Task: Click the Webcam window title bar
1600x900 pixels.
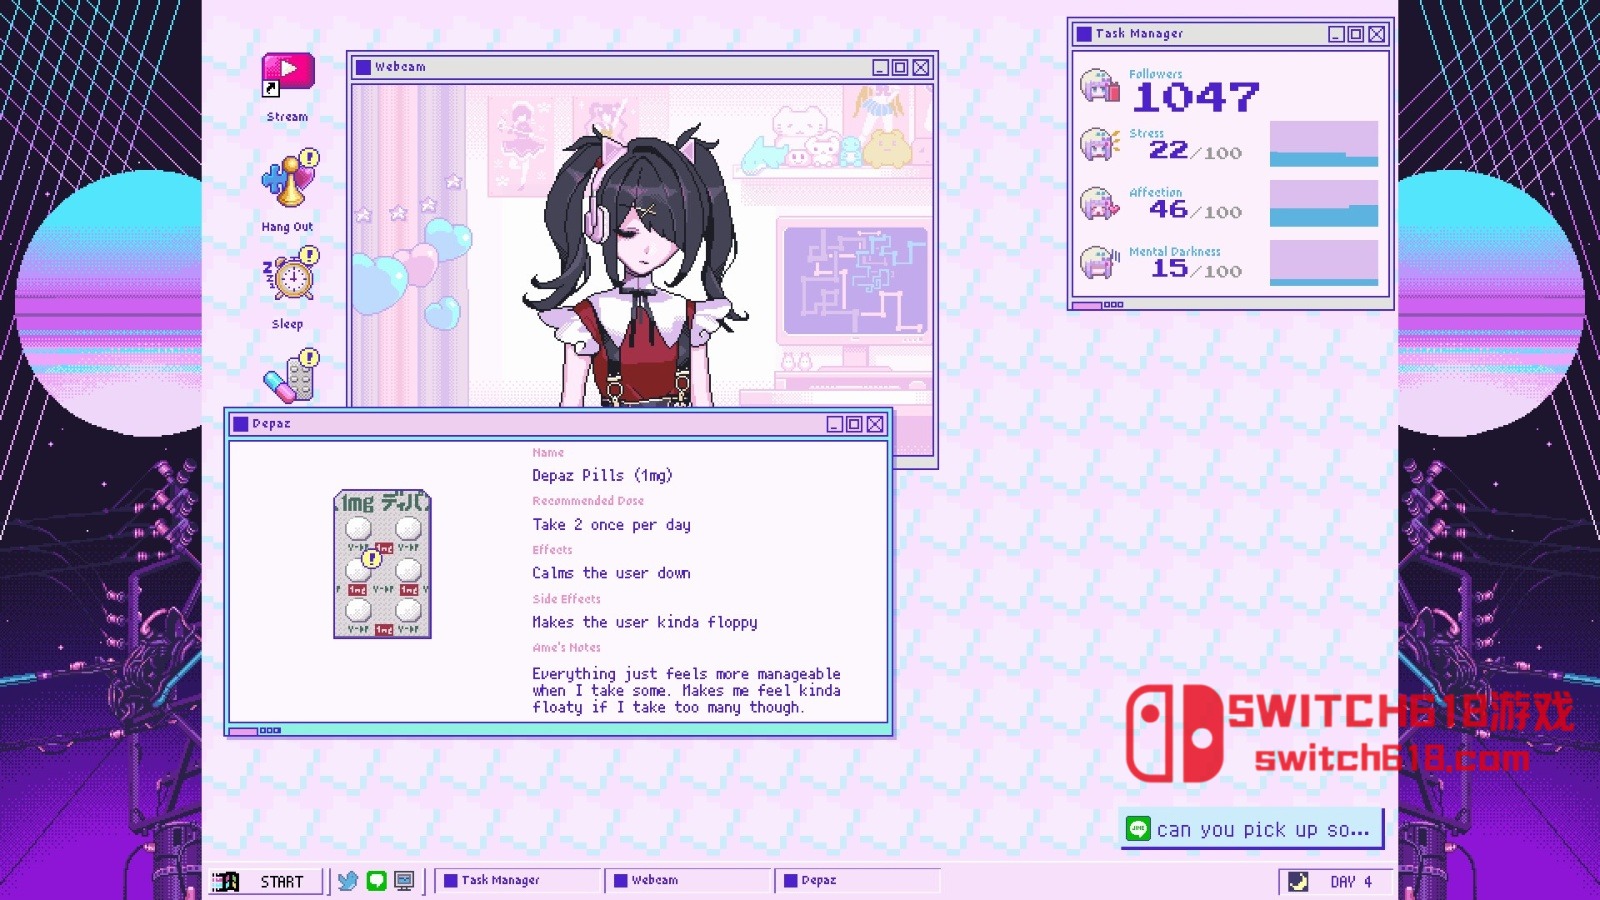Action: [x=643, y=67]
